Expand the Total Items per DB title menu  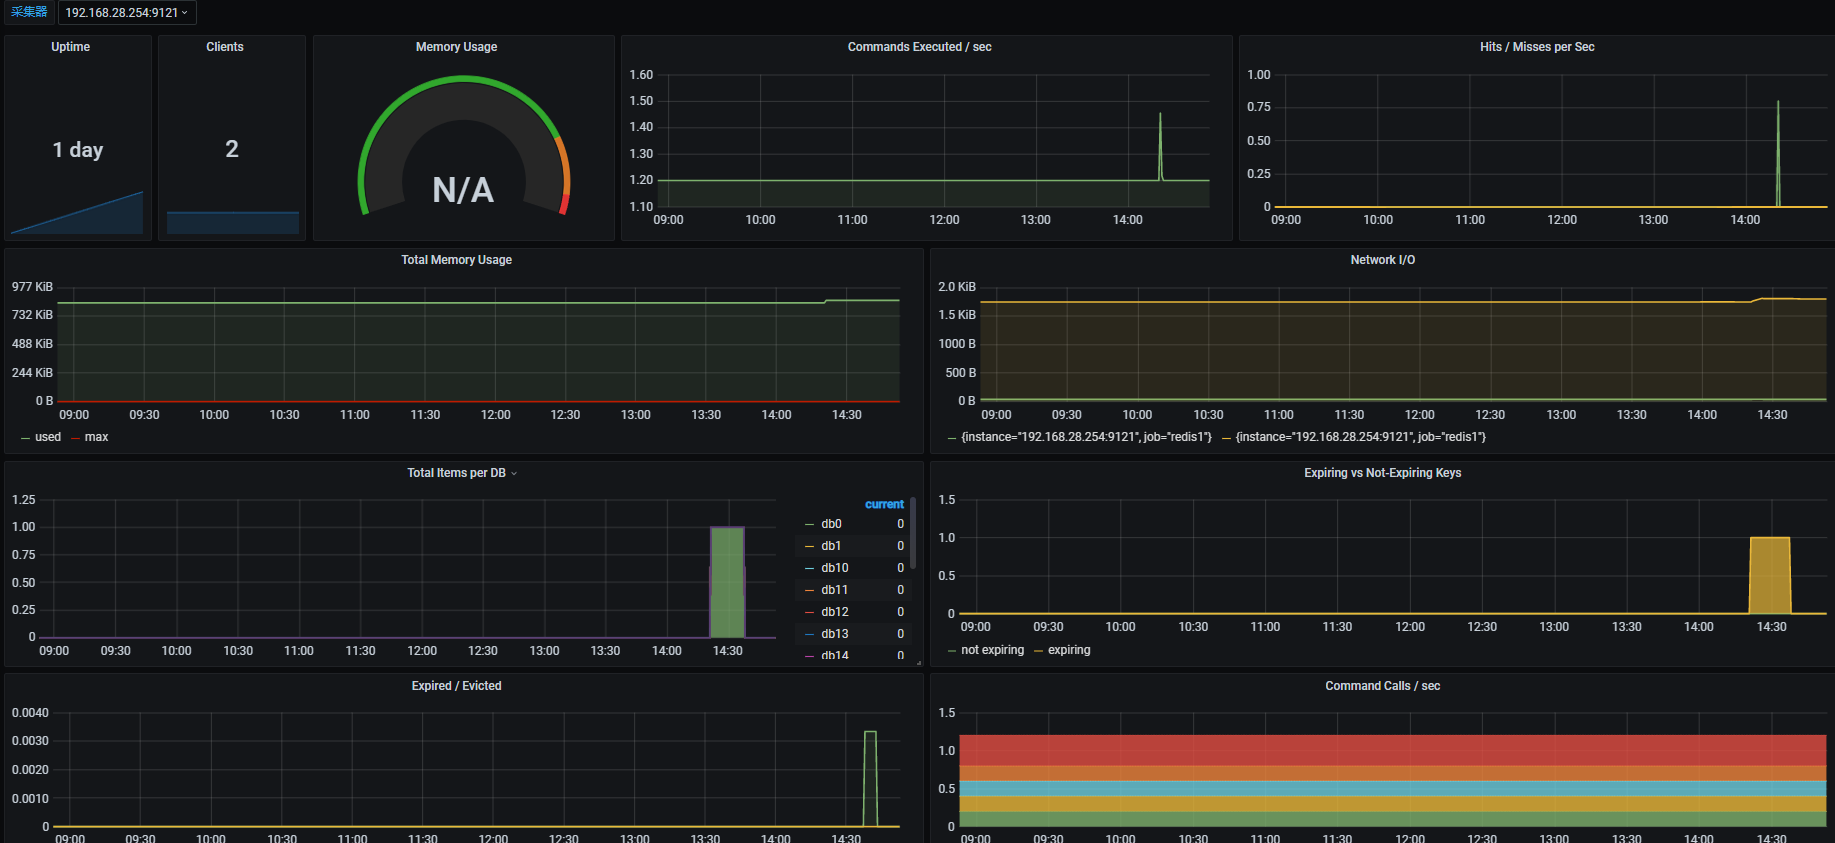pyautogui.click(x=461, y=473)
